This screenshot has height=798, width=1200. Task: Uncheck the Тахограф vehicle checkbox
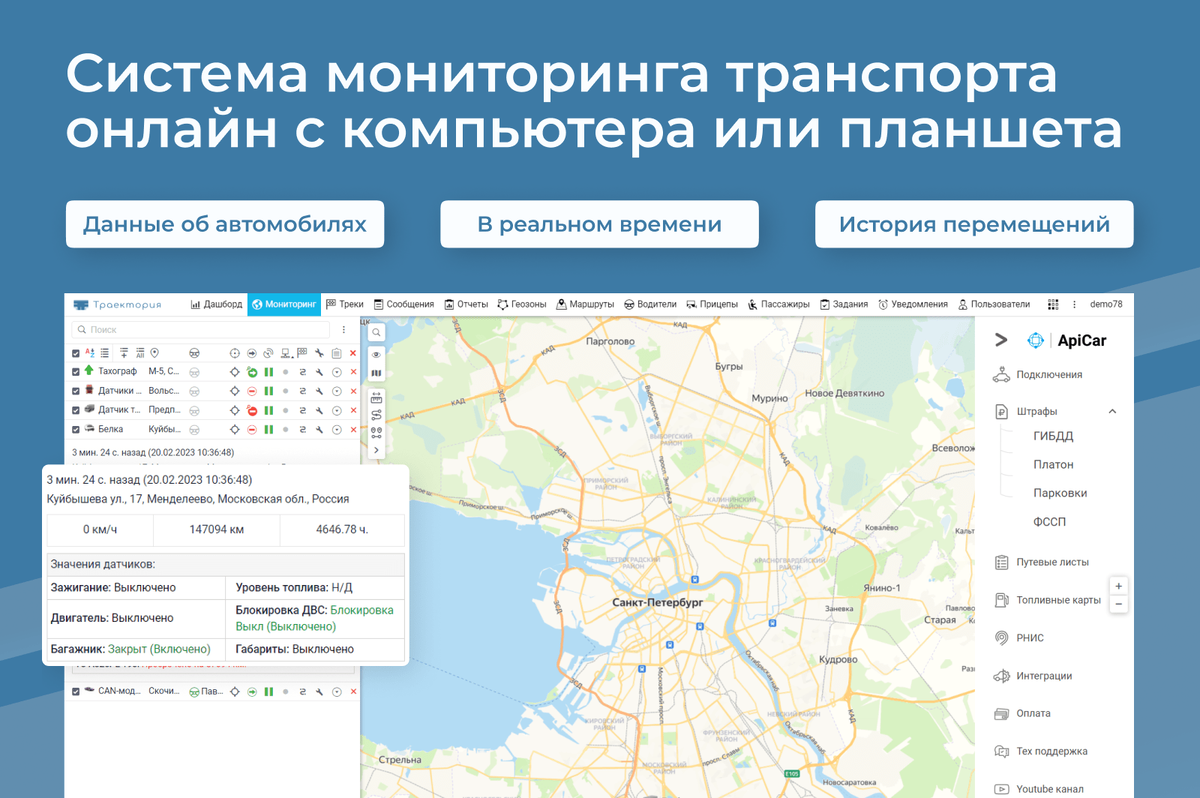(x=76, y=371)
